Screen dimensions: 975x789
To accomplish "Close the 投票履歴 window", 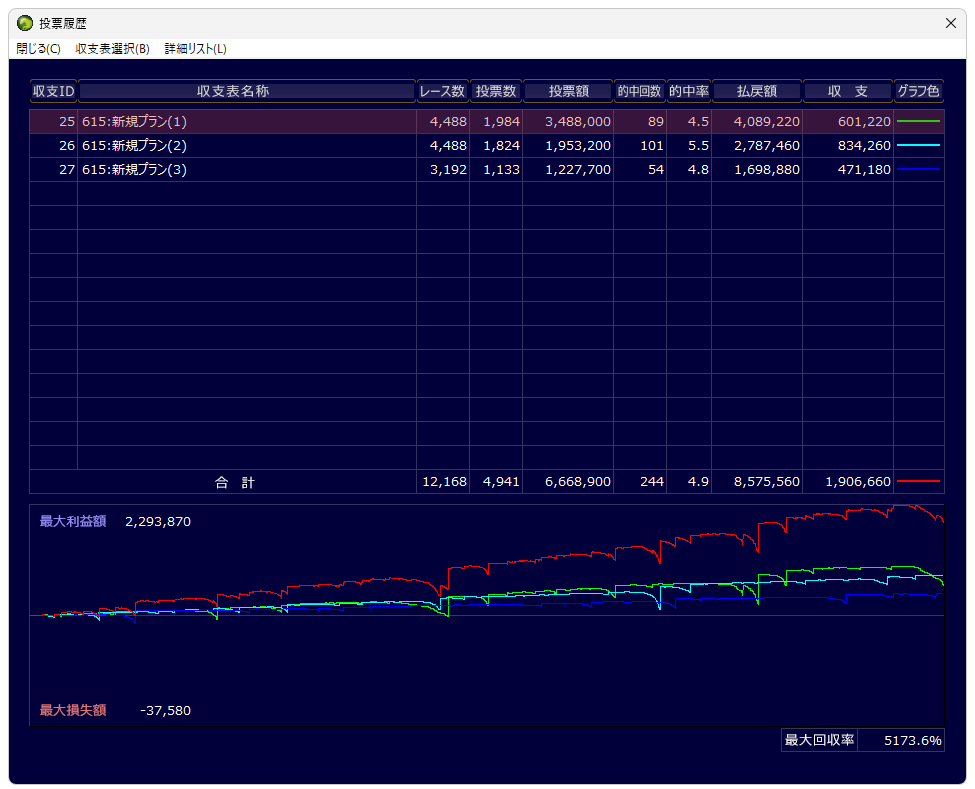I will tap(951, 23).
